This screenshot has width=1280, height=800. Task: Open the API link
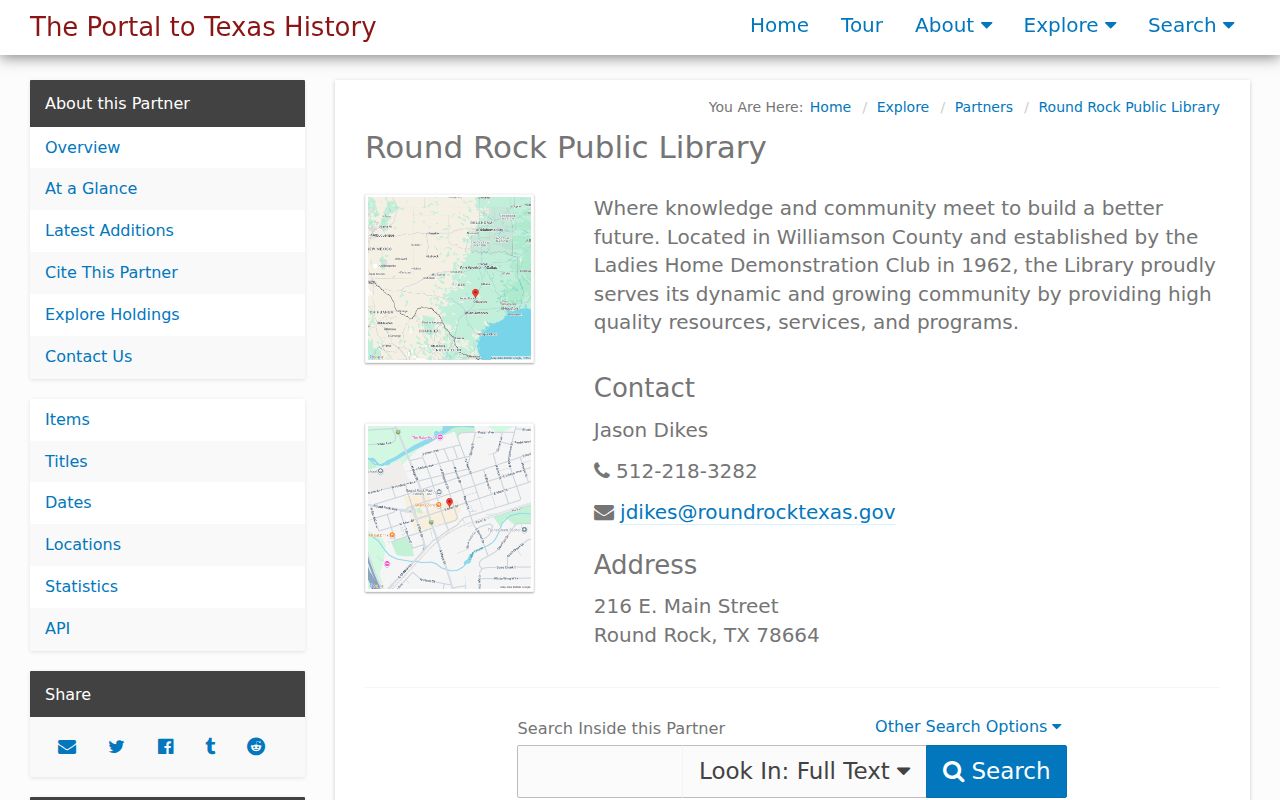coord(167,629)
